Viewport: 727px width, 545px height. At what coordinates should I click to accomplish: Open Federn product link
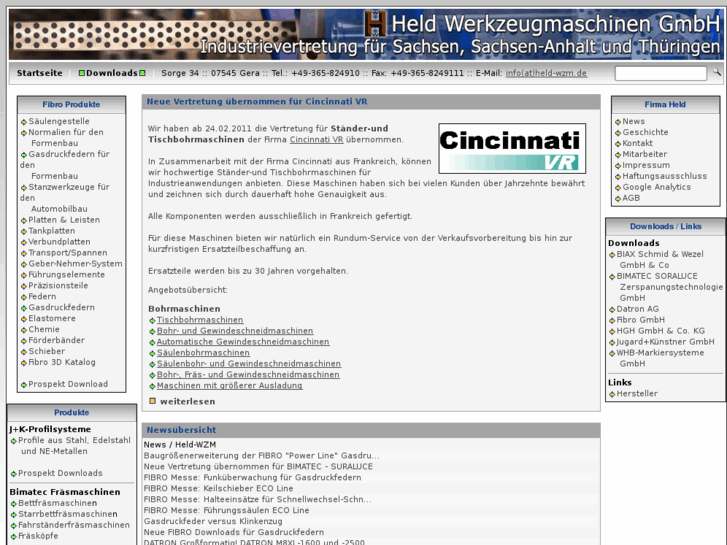coord(42,296)
